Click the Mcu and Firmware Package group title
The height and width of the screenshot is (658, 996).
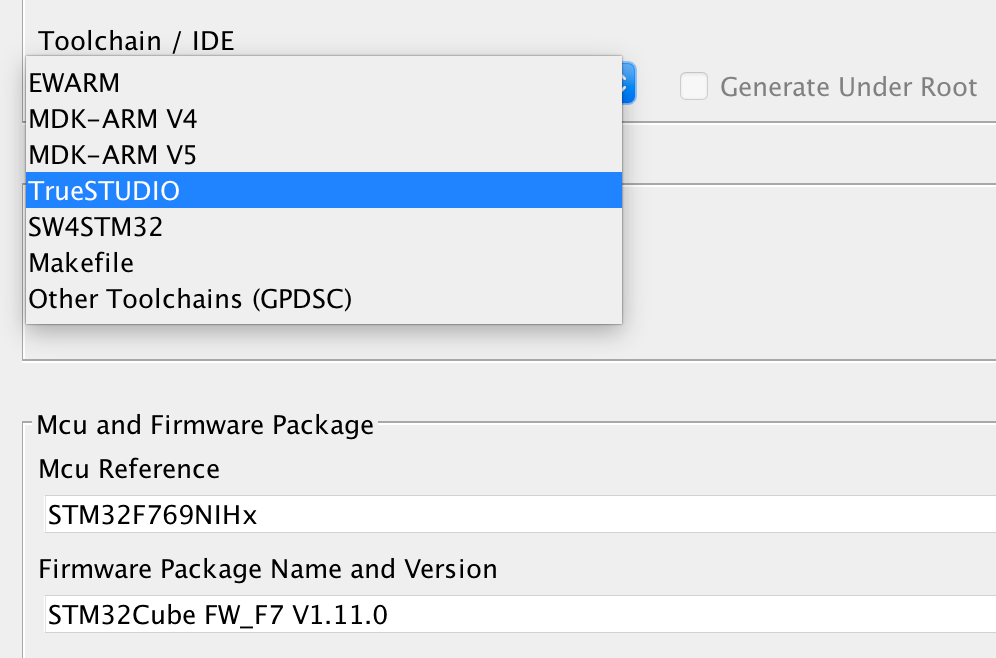(x=205, y=425)
